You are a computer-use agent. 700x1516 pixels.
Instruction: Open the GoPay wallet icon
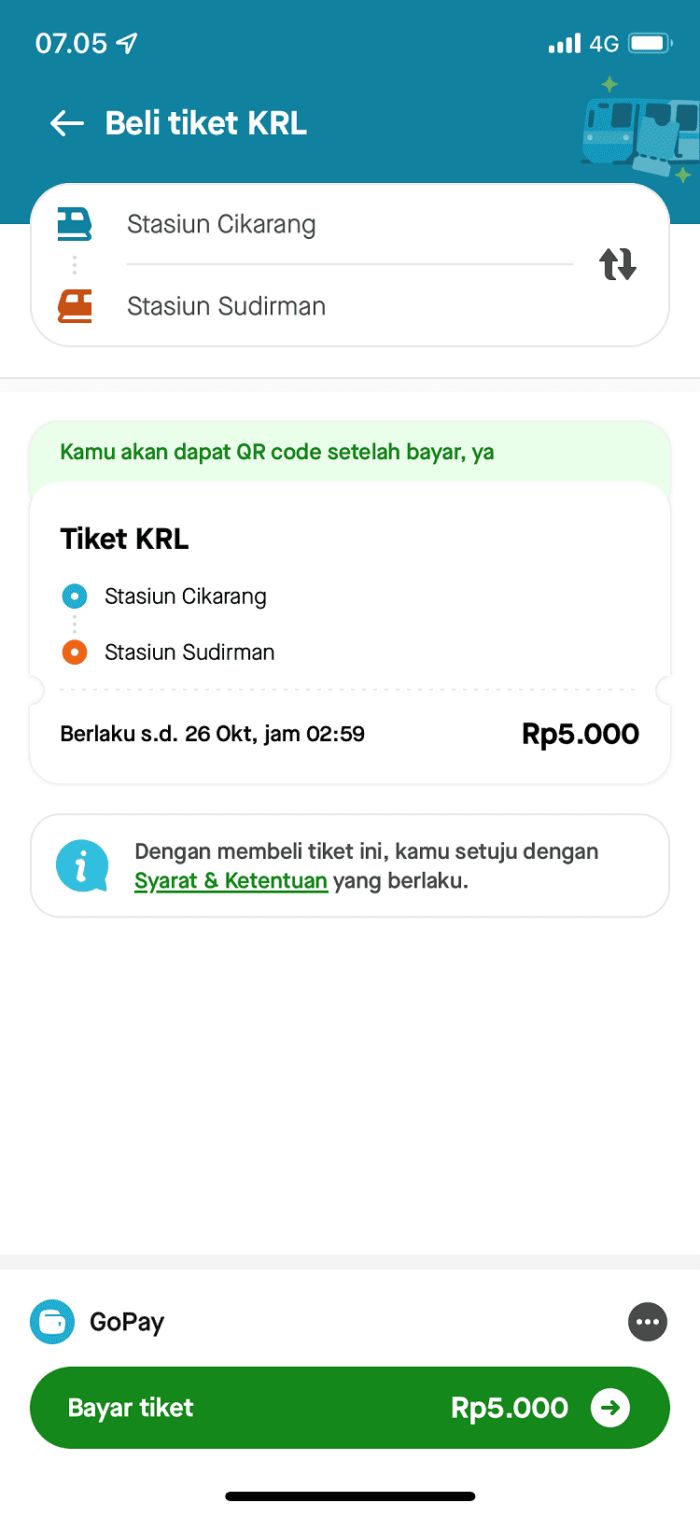pyautogui.click(x=52, y=1321)
